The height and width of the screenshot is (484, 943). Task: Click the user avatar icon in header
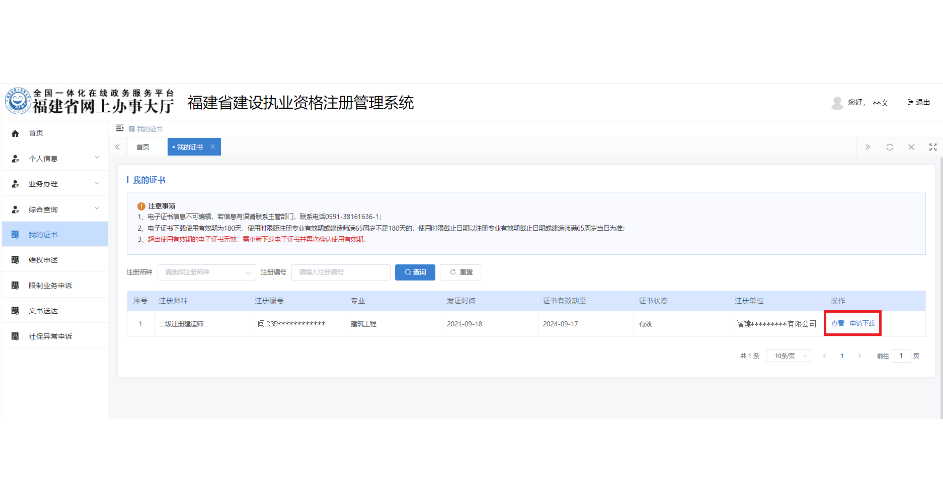[837, 103]
